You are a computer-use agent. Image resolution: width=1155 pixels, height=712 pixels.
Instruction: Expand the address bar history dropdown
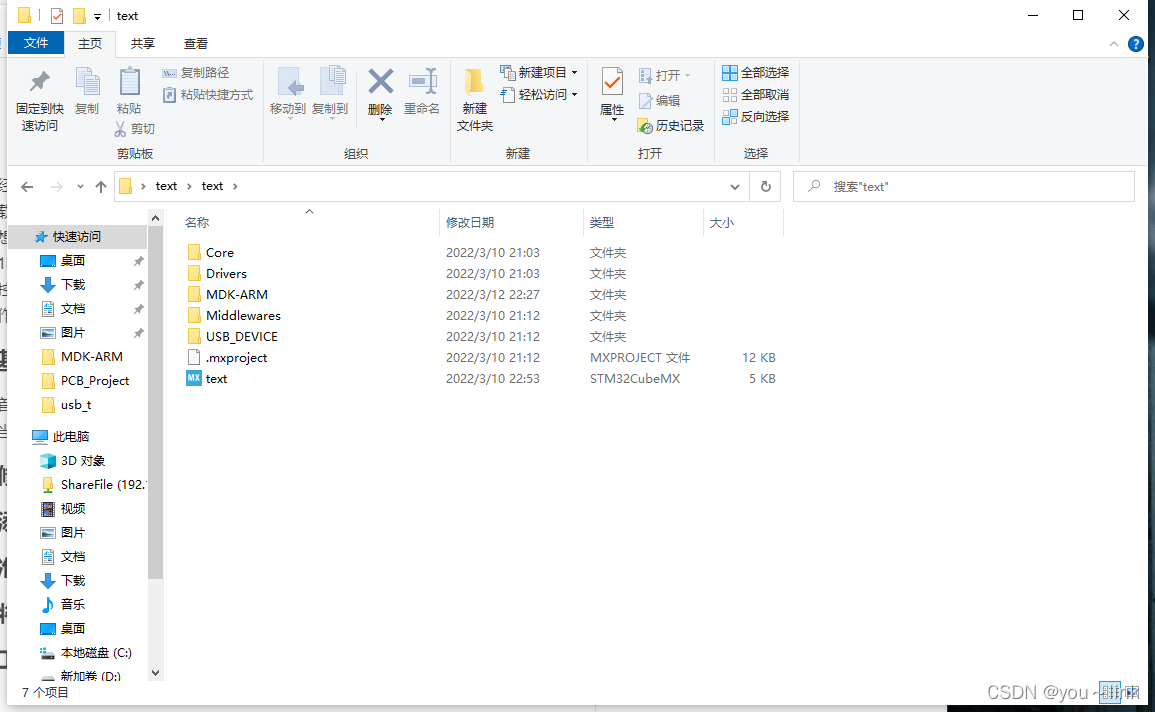coord(734,187)
